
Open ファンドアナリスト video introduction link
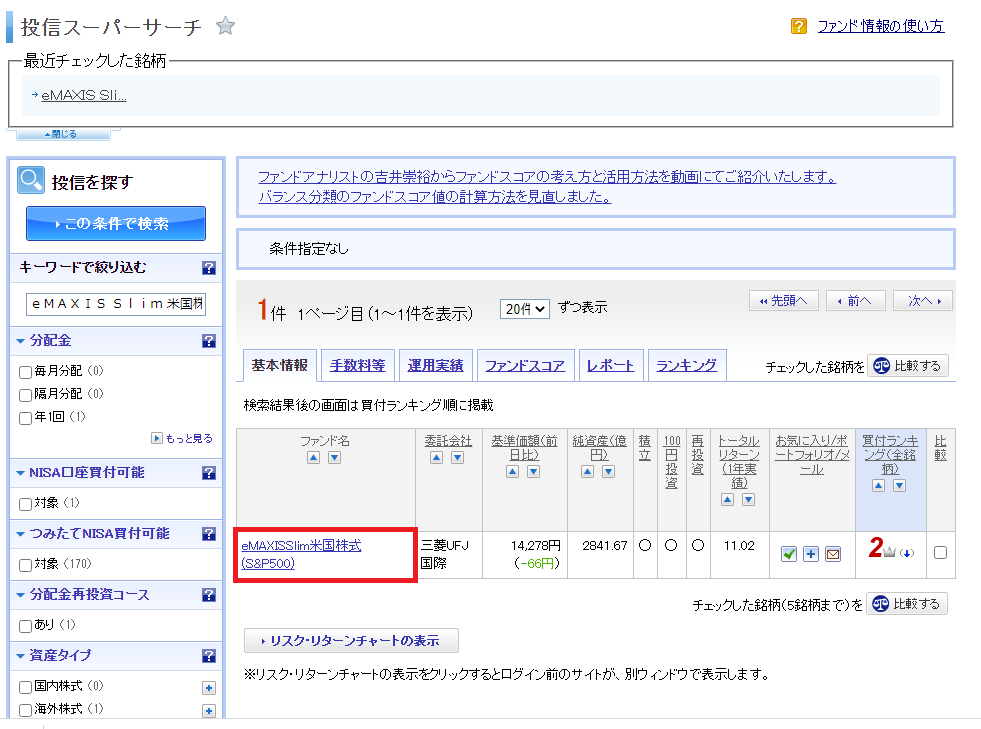(547, 177)
